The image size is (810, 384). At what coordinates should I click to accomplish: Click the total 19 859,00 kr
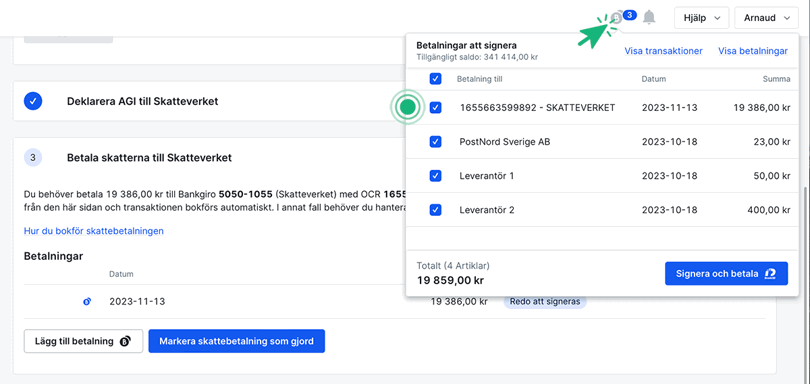[x=450, y=281]
